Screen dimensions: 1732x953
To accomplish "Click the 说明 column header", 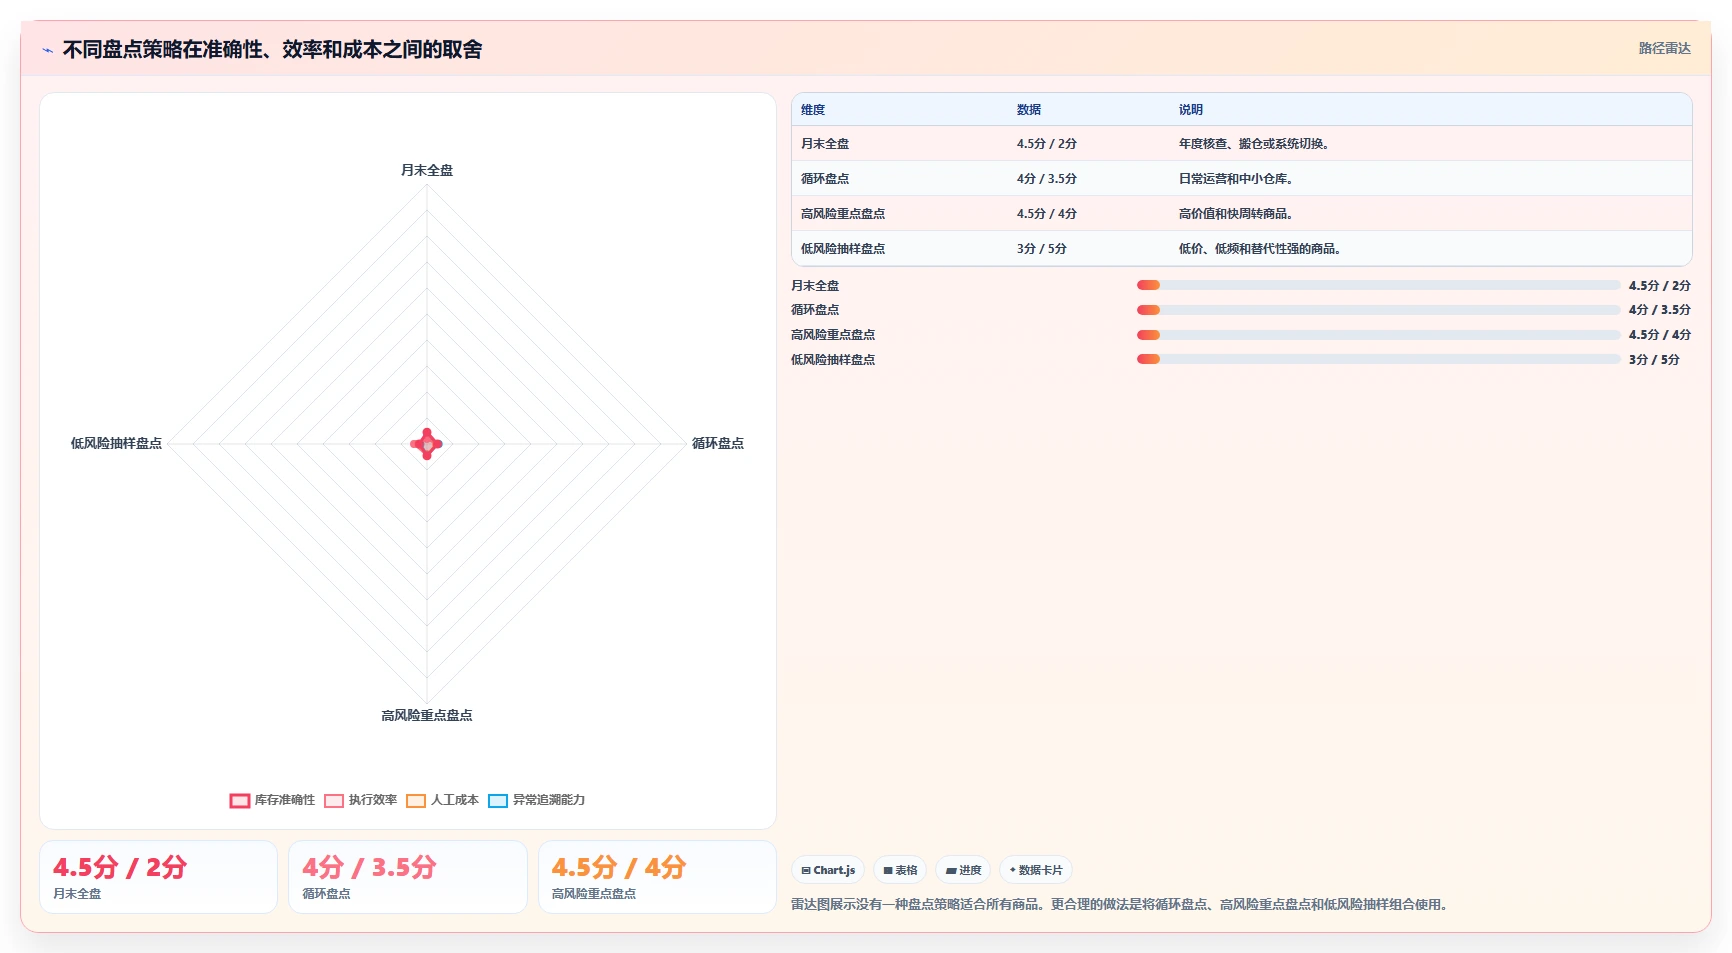I will [1191, 110].
